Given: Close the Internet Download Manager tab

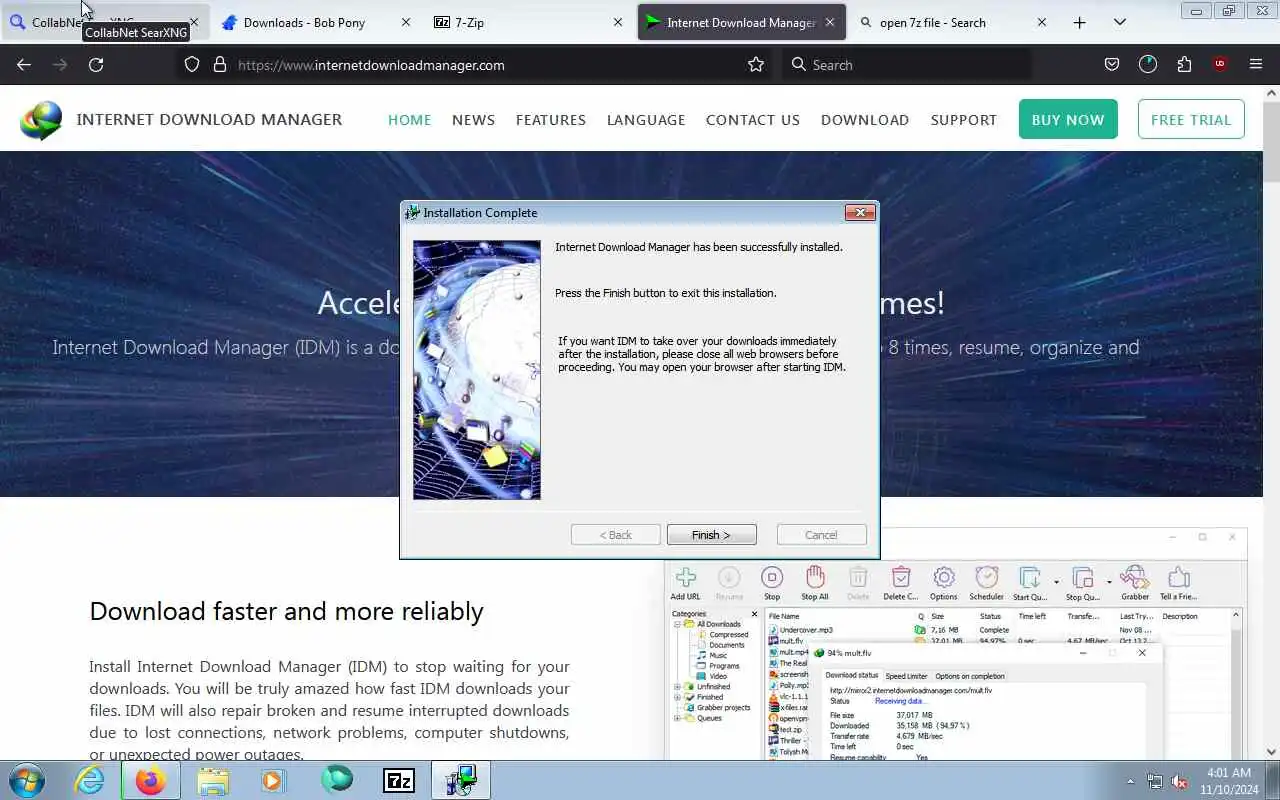Looking at the screenshot, I should 830,22.
